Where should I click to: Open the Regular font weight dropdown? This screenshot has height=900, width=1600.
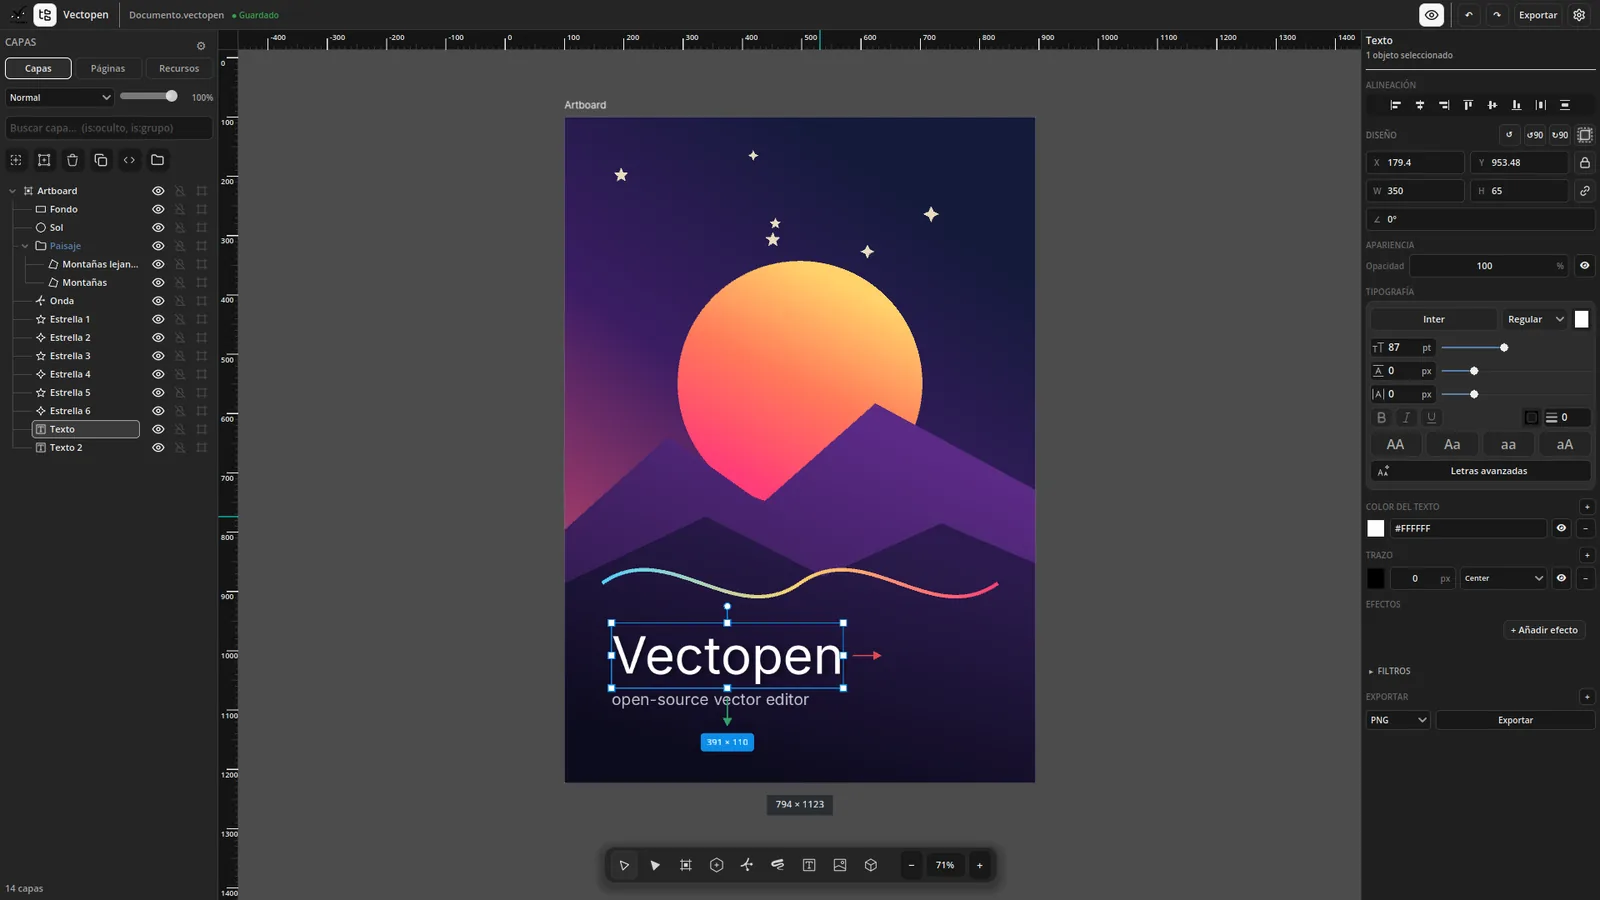(x=1535, y=320)
